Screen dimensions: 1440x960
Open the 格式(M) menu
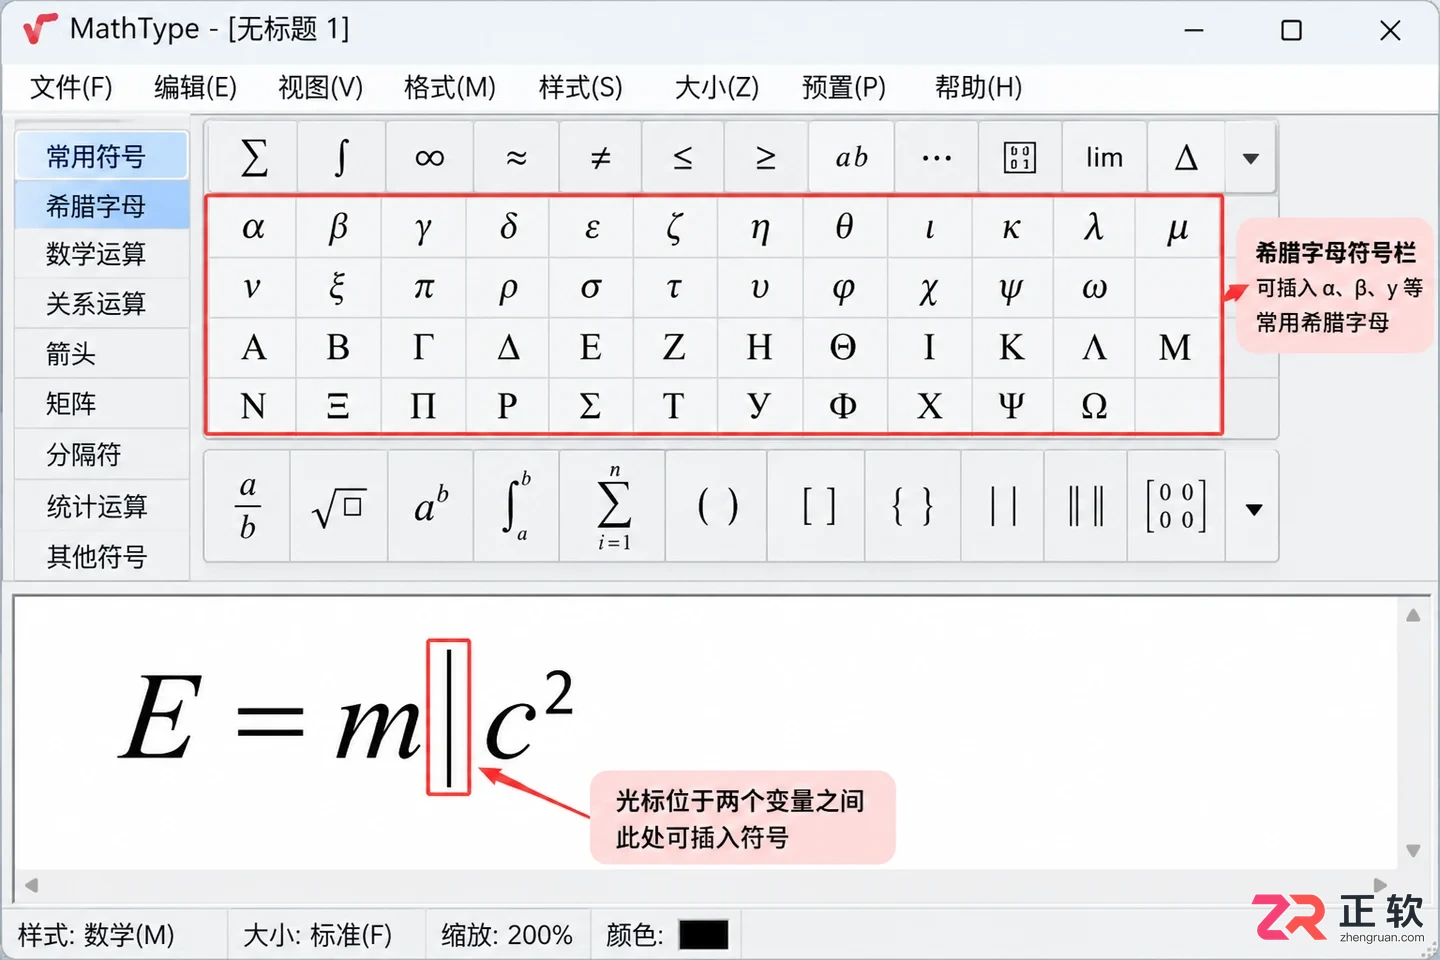pyautogui.click(x=450, y=87)
